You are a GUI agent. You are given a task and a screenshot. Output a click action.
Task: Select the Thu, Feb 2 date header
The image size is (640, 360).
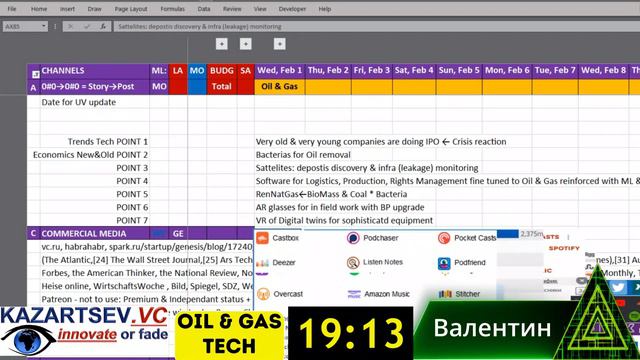click(328, 70)
